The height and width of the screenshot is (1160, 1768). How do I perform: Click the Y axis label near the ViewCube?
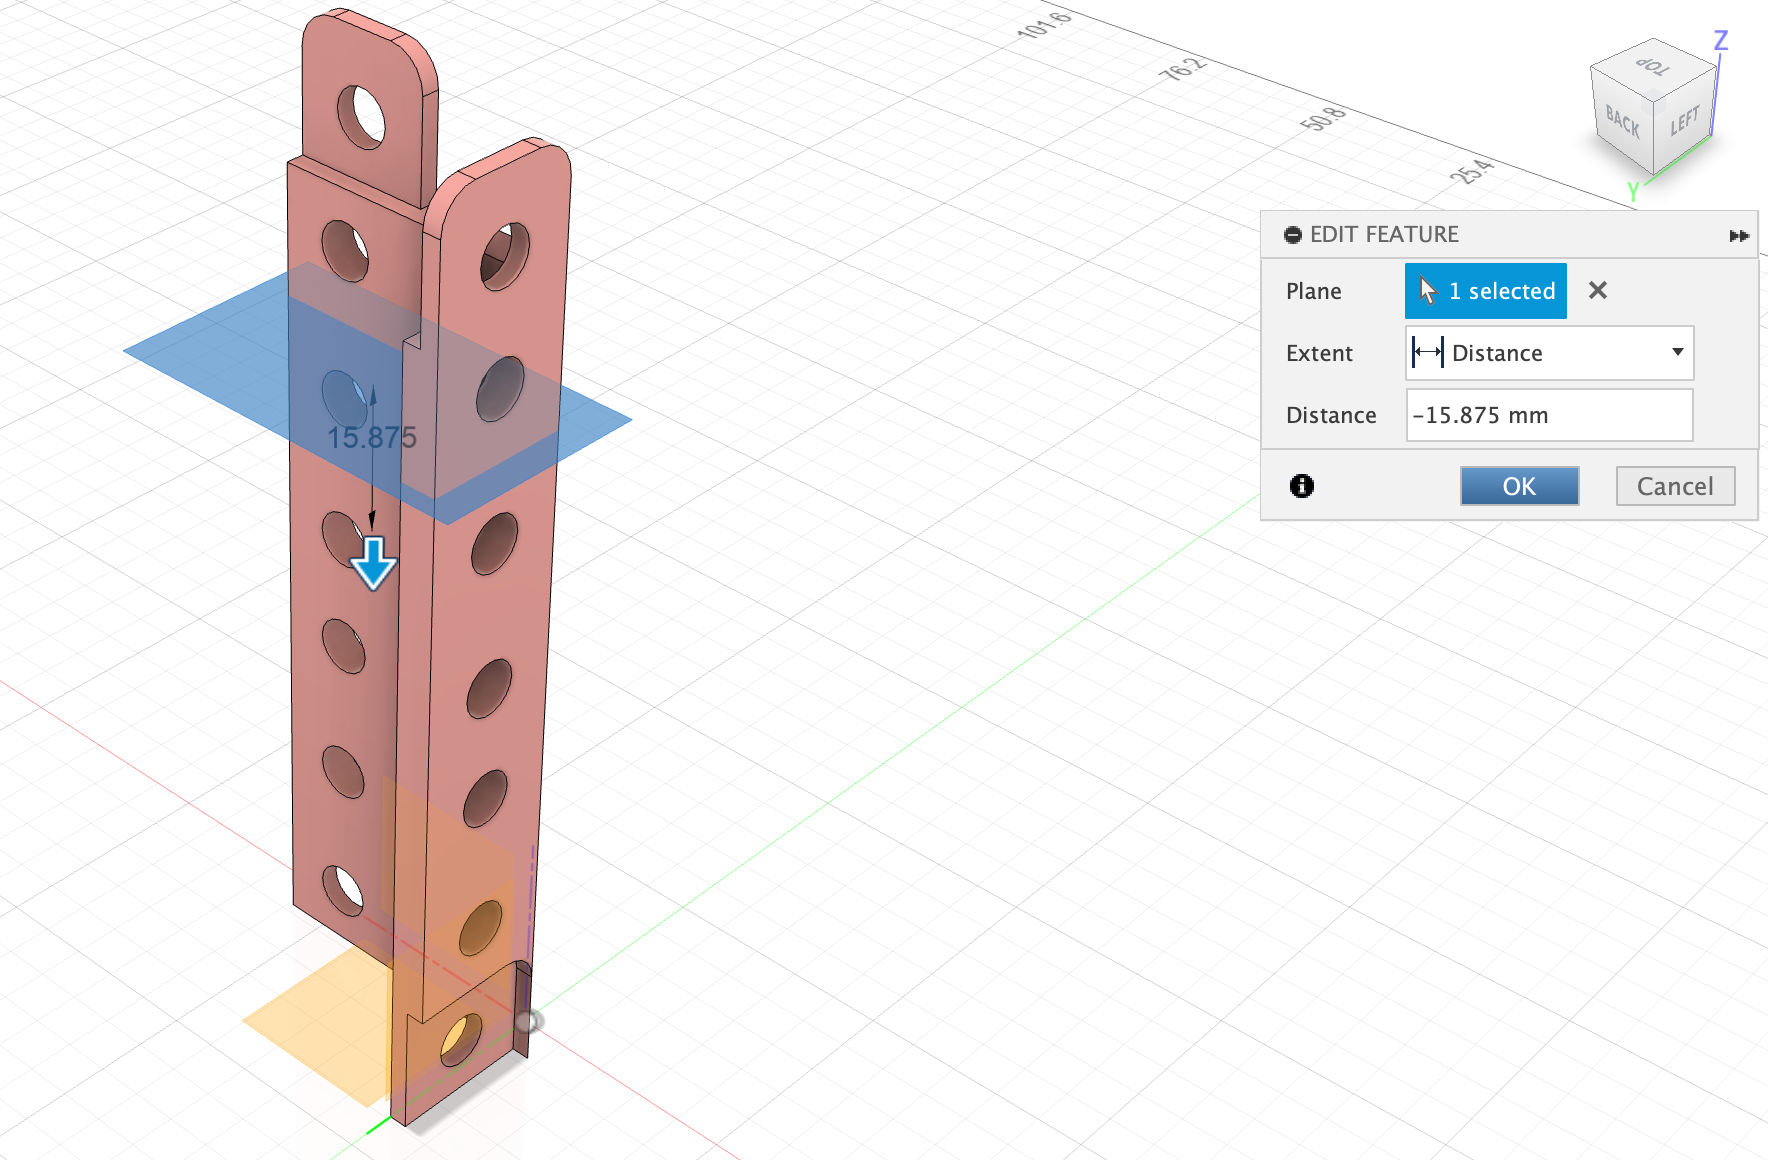1633,191
